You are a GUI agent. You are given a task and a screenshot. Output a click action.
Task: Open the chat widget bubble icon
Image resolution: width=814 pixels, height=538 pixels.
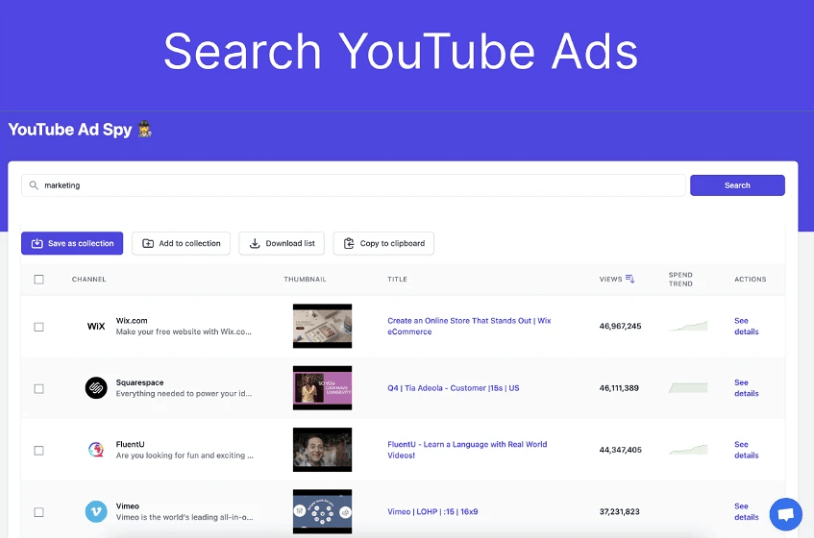[786, 514]
